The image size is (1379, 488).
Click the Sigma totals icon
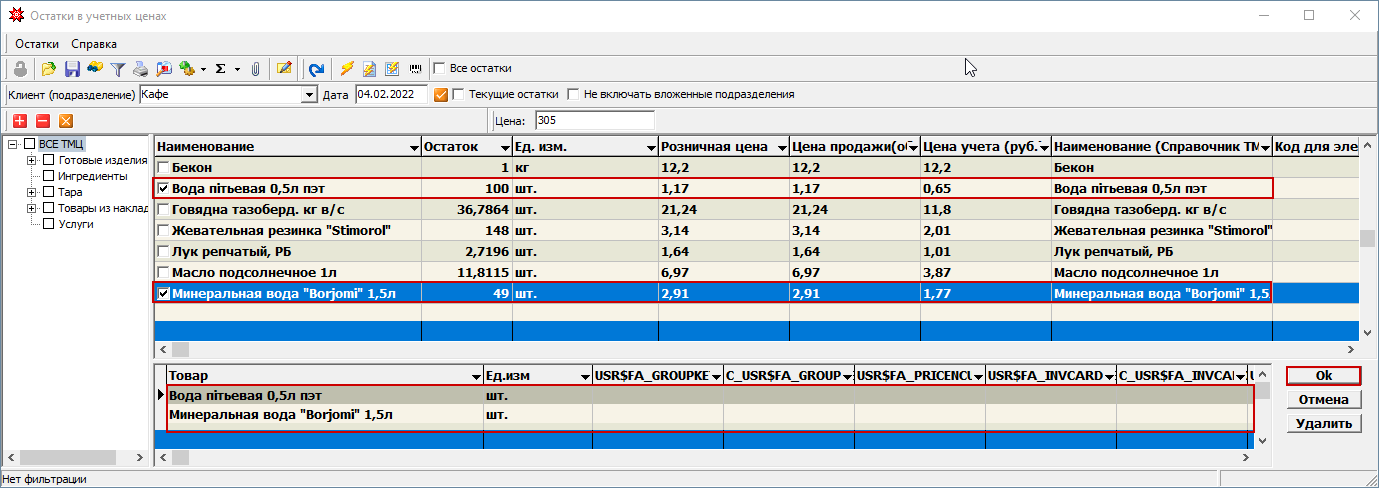[x=222, y=69]
